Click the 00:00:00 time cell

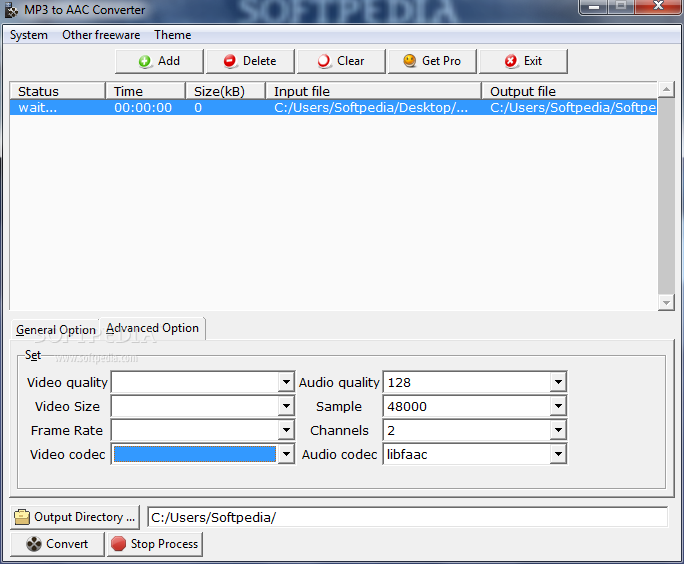[143, 108]
